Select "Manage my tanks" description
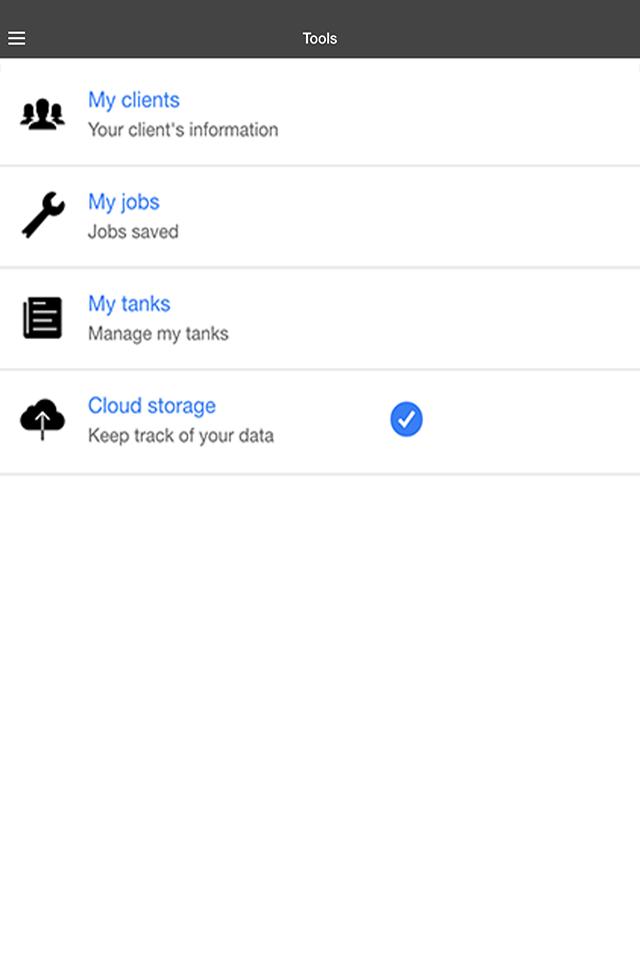Viewport: 640px width, 960px height. pos(158,334)
